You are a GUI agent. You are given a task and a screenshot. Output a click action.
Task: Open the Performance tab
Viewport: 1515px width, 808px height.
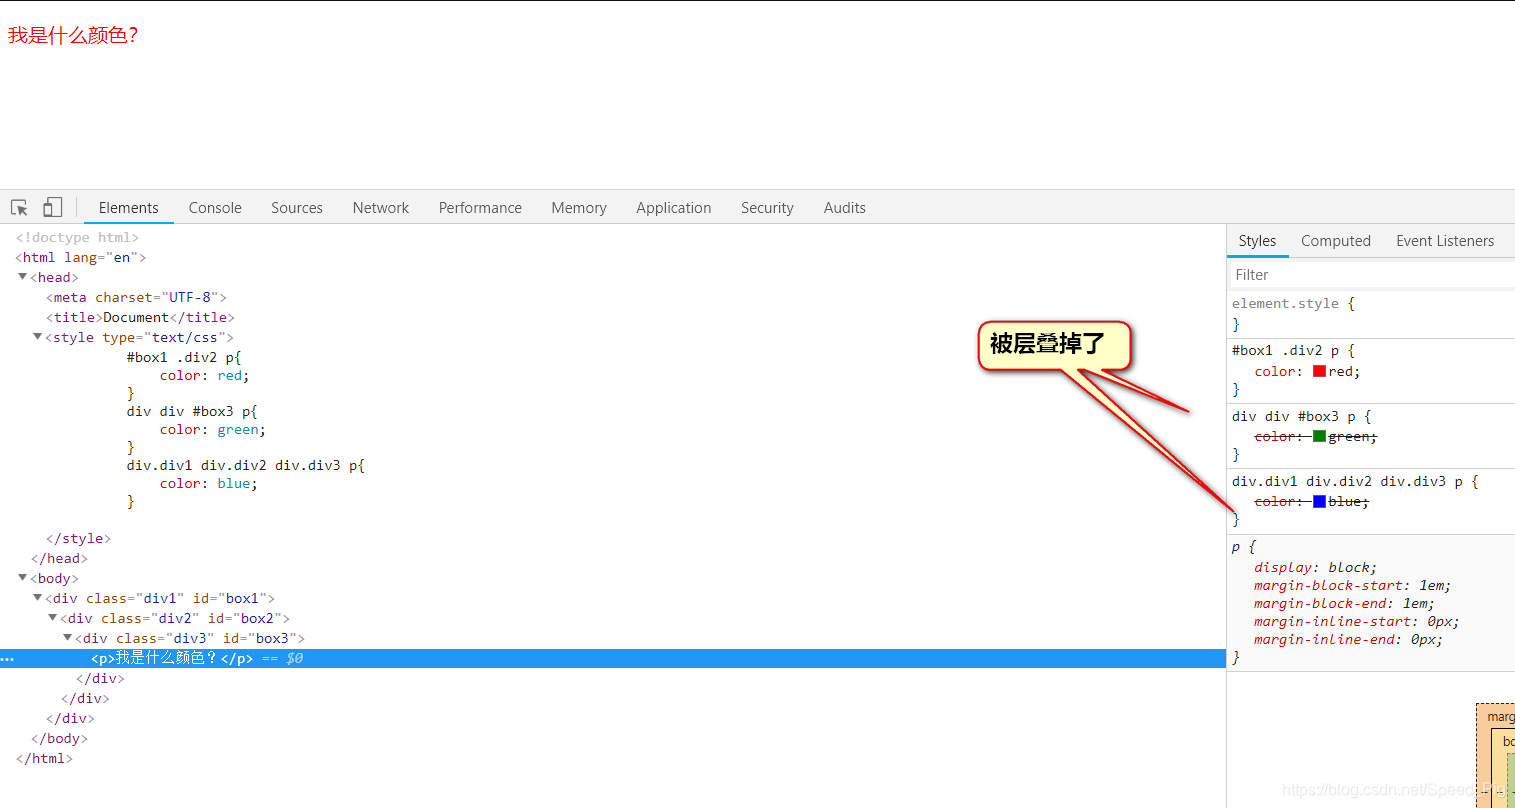point(480,208)
